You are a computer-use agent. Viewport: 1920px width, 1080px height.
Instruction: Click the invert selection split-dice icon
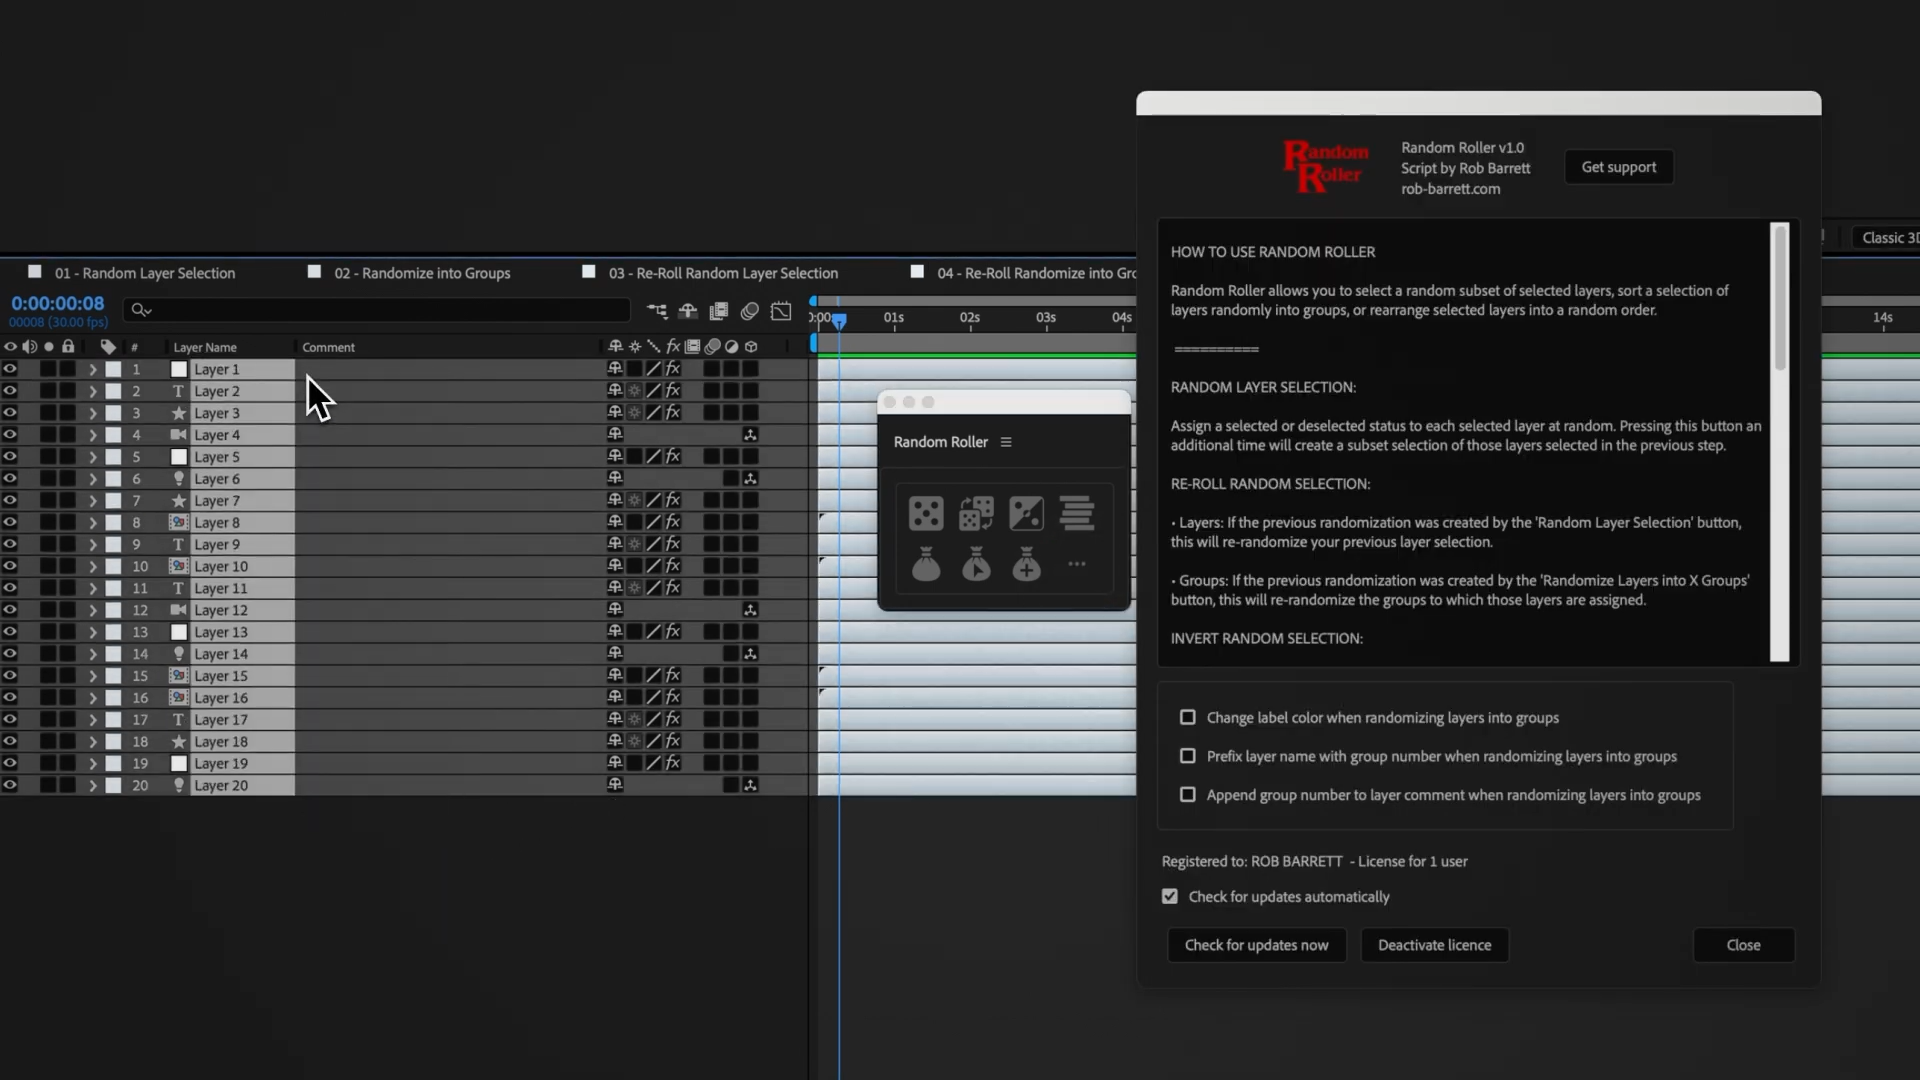pos(1026,514)
